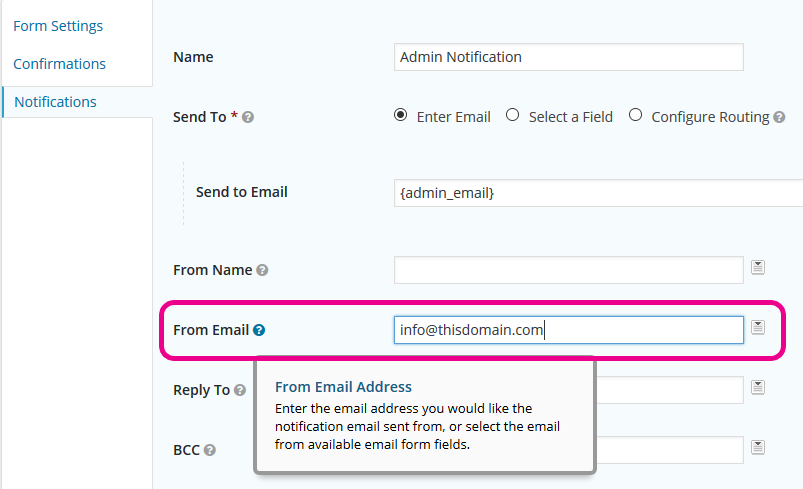Open merge tag picker beside From Name
Screen dimensions: 803x489
[758, 267]
